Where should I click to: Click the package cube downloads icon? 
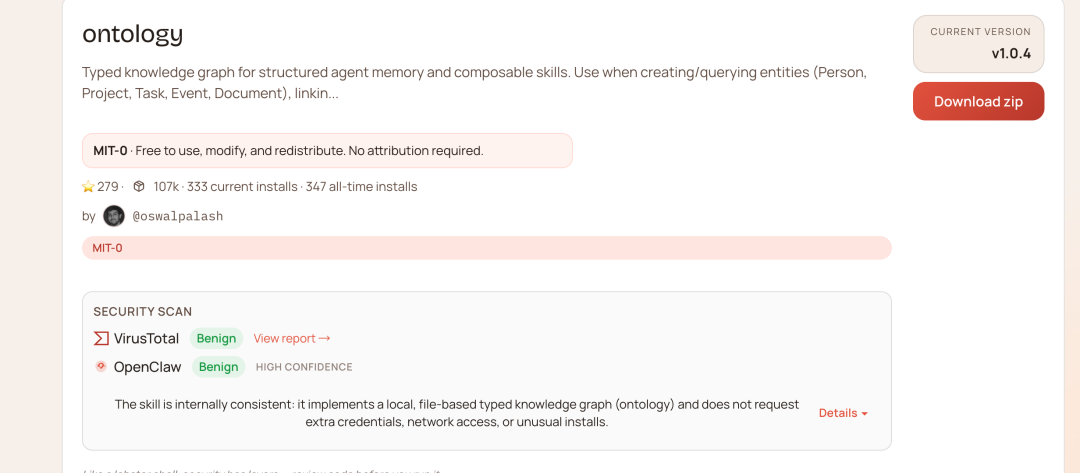tap(139, 187)
